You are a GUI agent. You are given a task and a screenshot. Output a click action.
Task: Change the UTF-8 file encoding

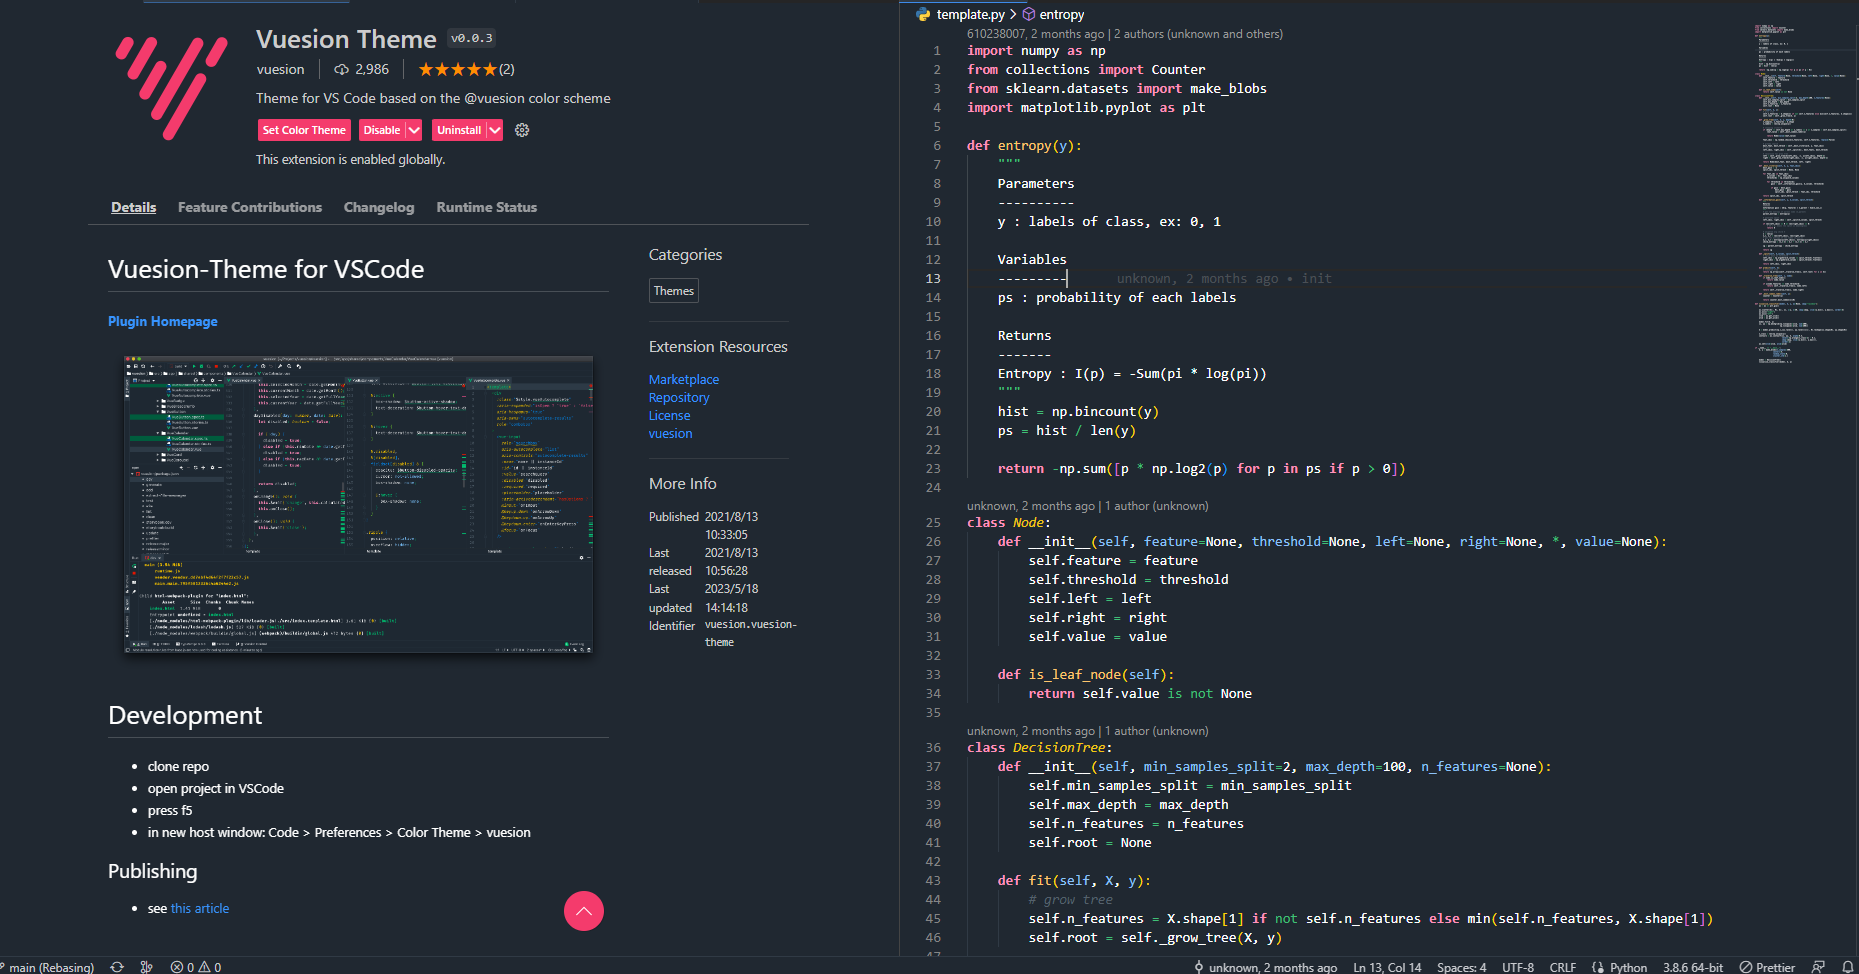click(x=1517, y=967)
